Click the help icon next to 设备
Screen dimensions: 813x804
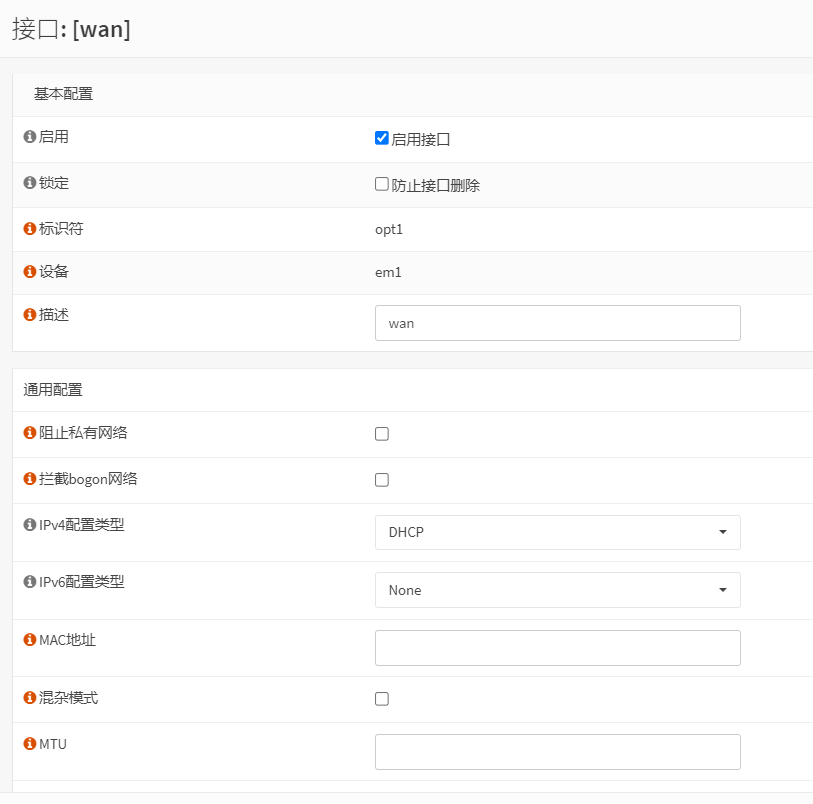(30, 272)
